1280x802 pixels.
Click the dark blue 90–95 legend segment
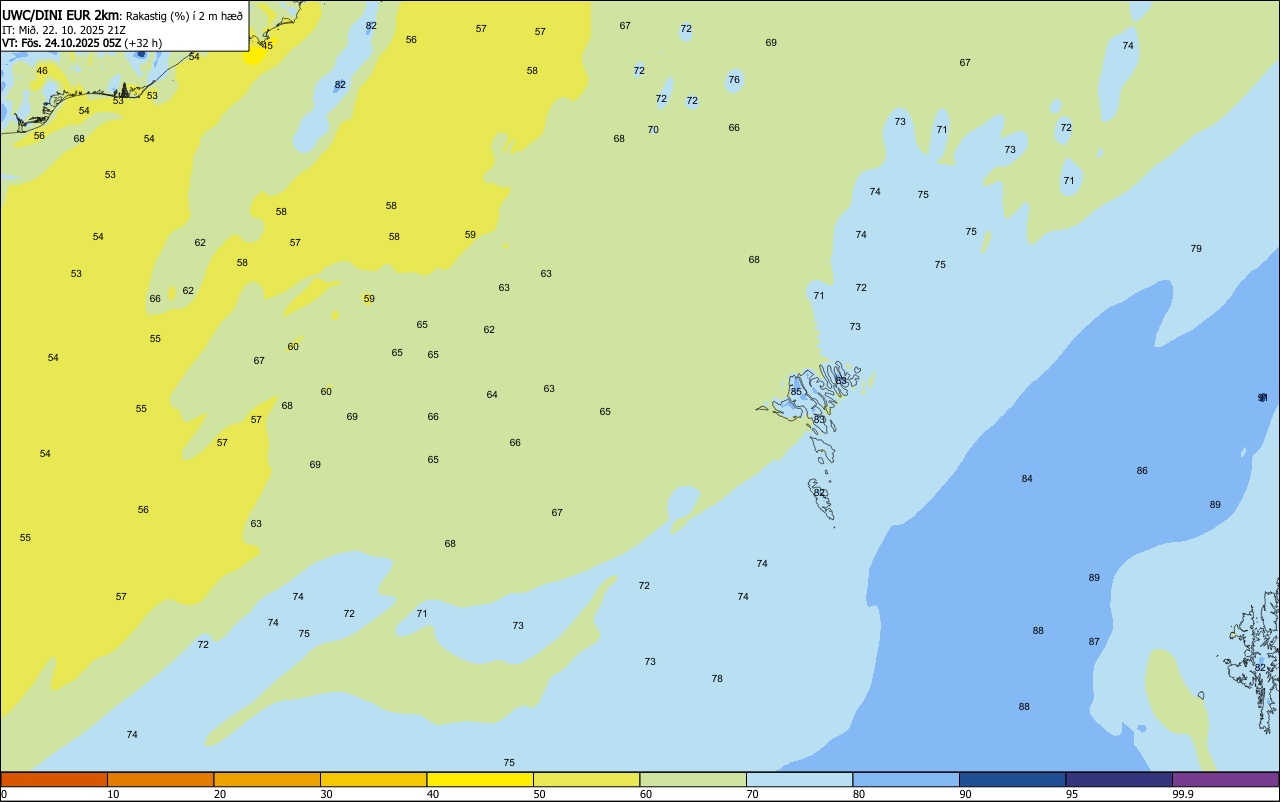click(1012, 779)
